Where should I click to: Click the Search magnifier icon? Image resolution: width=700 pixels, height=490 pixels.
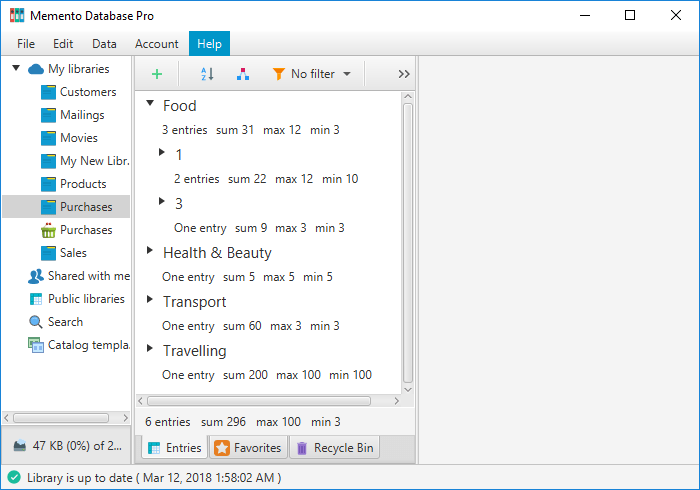(x=36, y=322)
